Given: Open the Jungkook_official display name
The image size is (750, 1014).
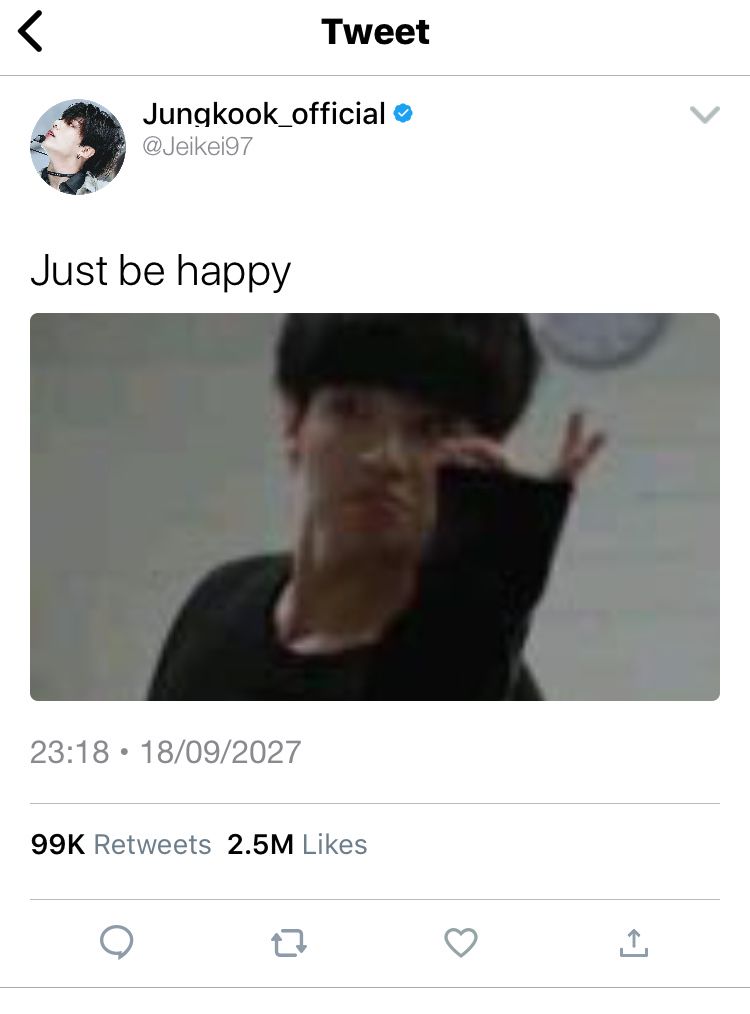Looking at the screenshot, I should tap(264, 114).
